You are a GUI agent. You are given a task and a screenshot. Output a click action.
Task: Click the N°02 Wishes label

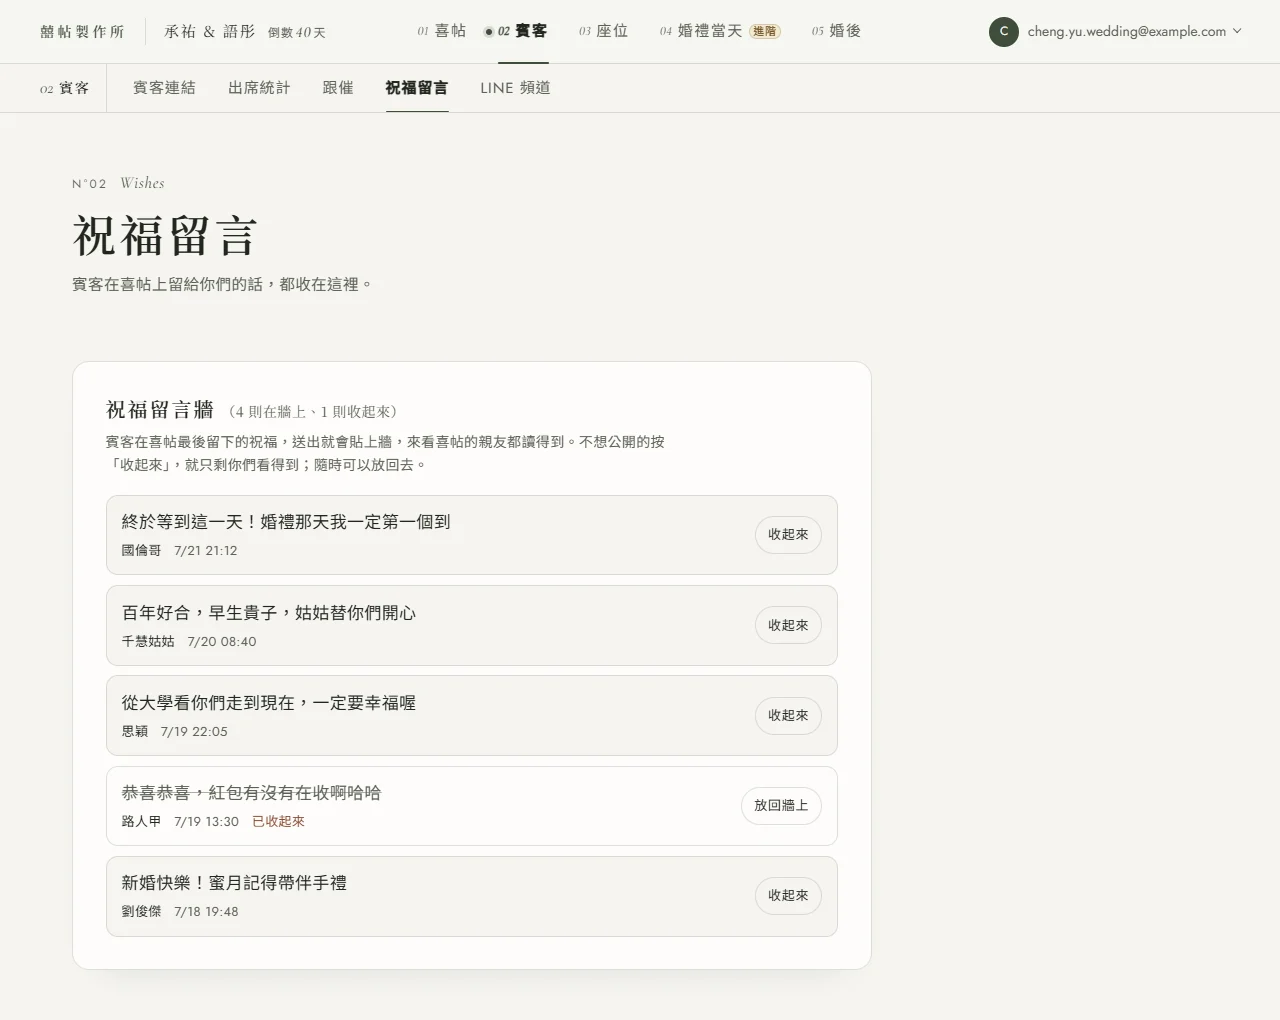click(x=118, y=183)
